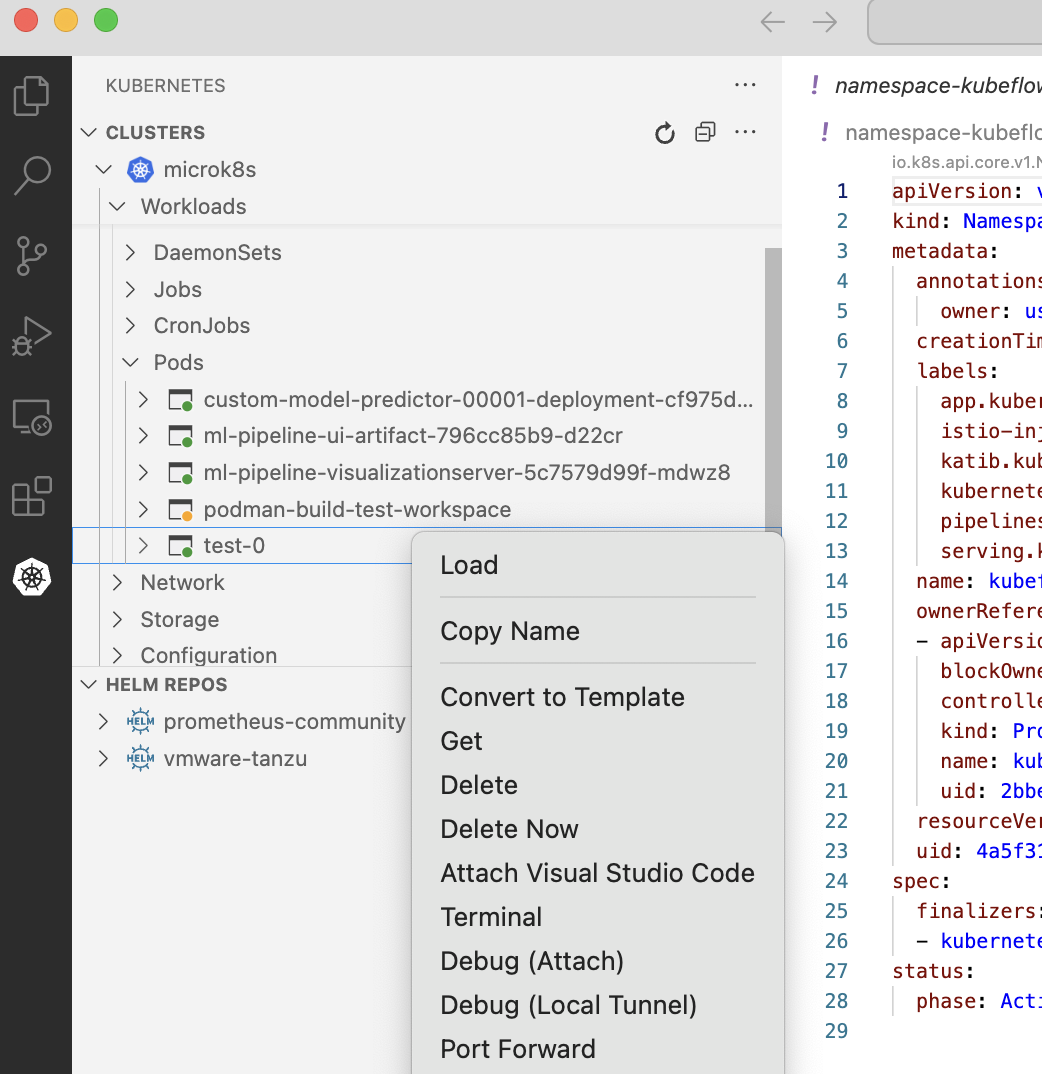Viewport: 1042px width, 1074px height.
Task: Refresh the Clusters tree
Action: [x=664, y=132]
